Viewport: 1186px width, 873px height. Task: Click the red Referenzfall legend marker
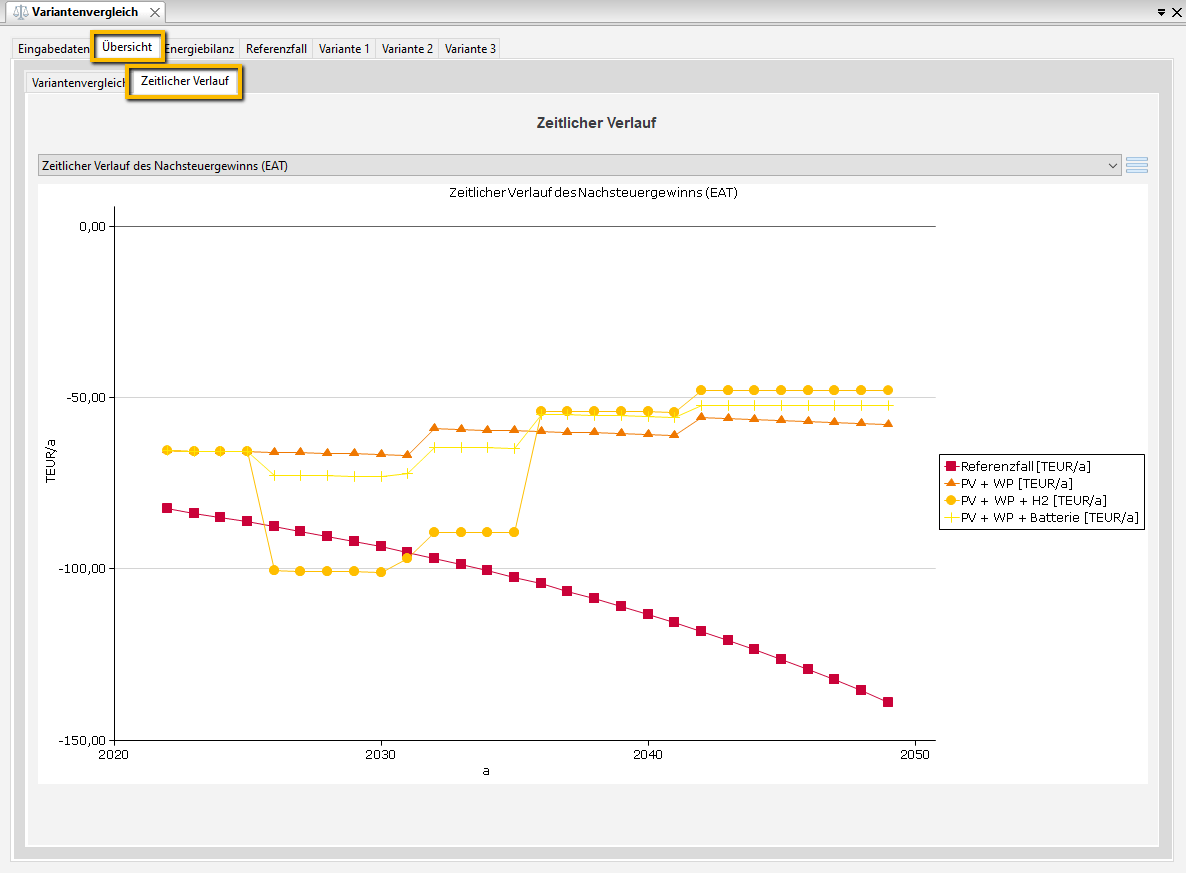[x=952, y=467]
